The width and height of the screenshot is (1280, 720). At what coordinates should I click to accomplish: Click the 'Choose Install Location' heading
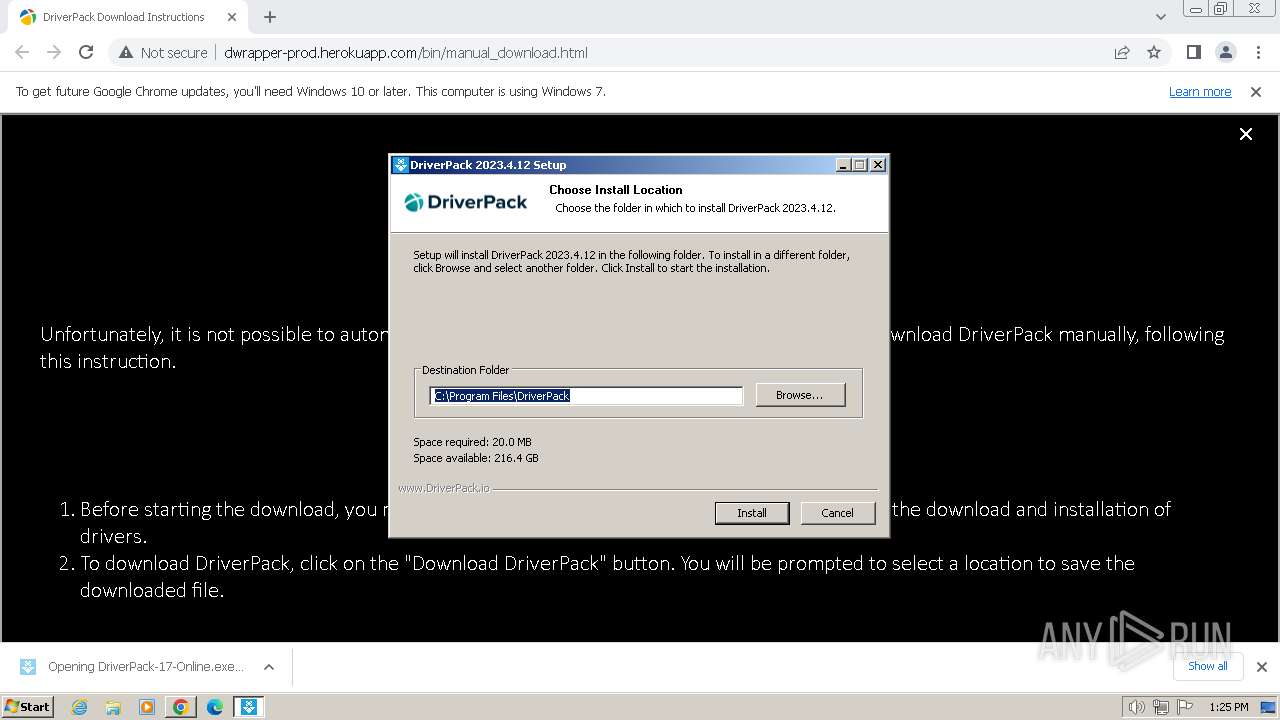point(616,190)
